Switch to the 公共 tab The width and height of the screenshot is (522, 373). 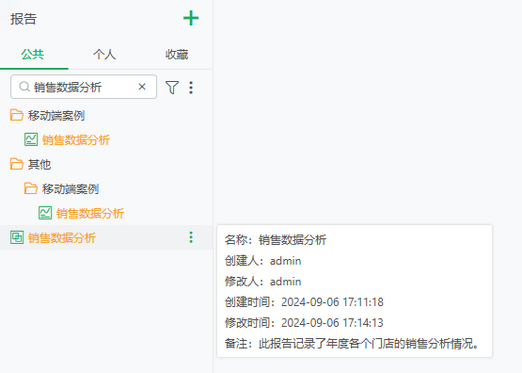32,54
